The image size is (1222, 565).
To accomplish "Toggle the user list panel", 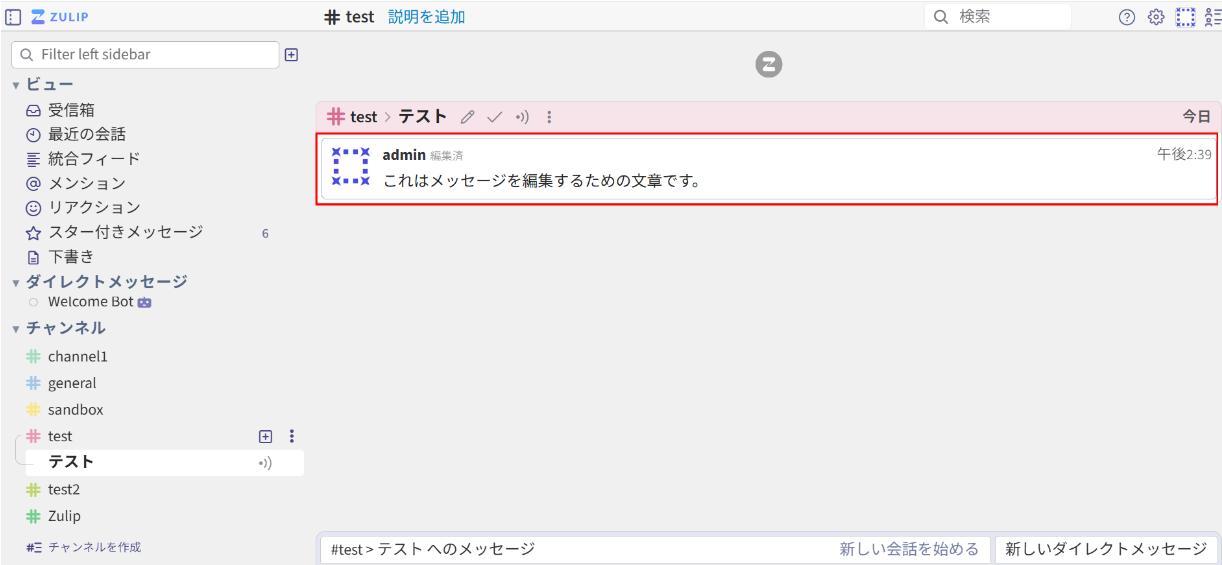I will pos(1213,17).
